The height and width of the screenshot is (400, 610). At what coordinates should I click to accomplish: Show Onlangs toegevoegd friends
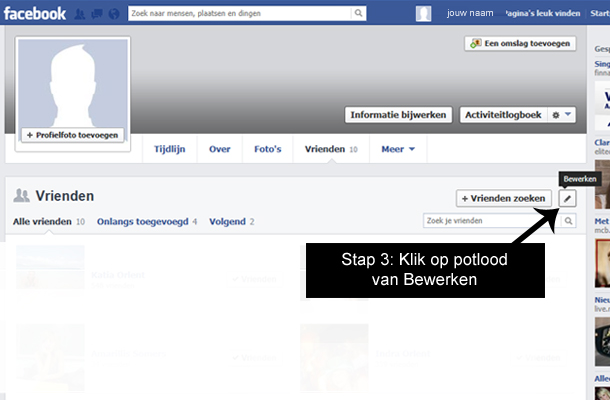147,222
